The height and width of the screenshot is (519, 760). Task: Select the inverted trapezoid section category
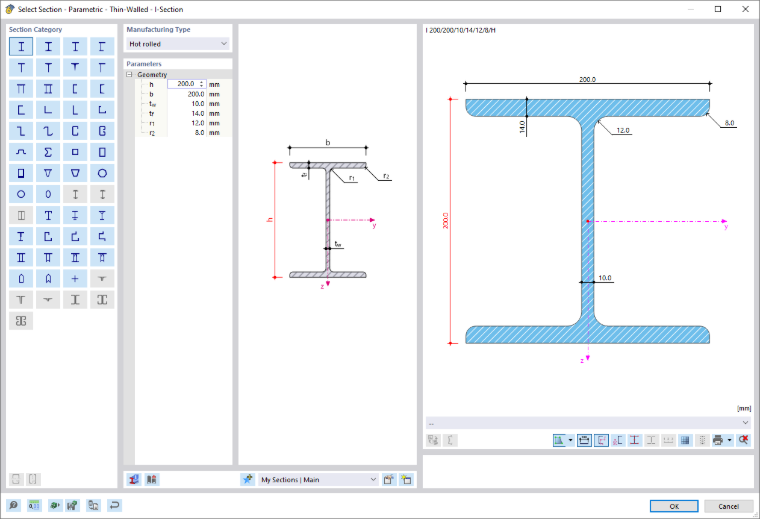point(75,173)
